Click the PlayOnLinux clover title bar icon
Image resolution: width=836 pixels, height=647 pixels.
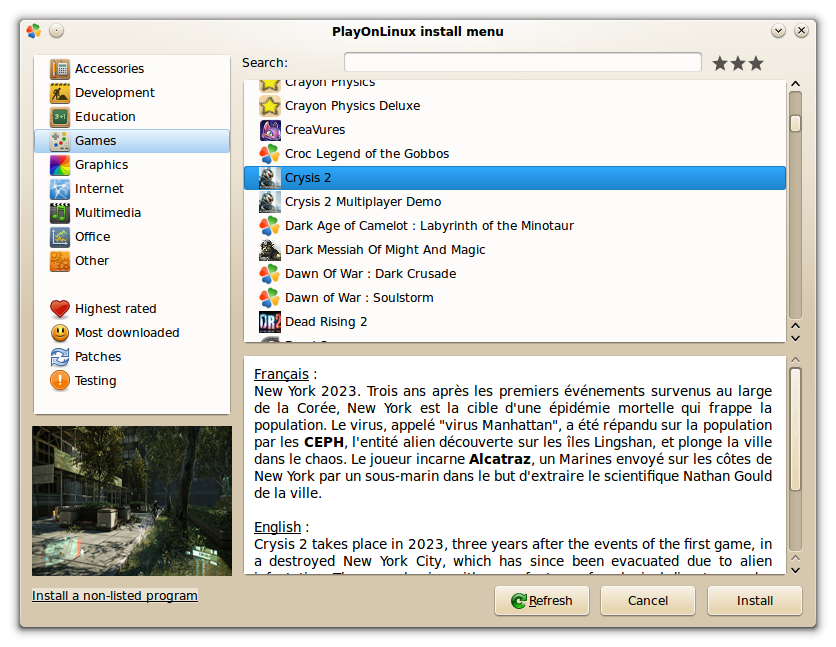point(34,31)
